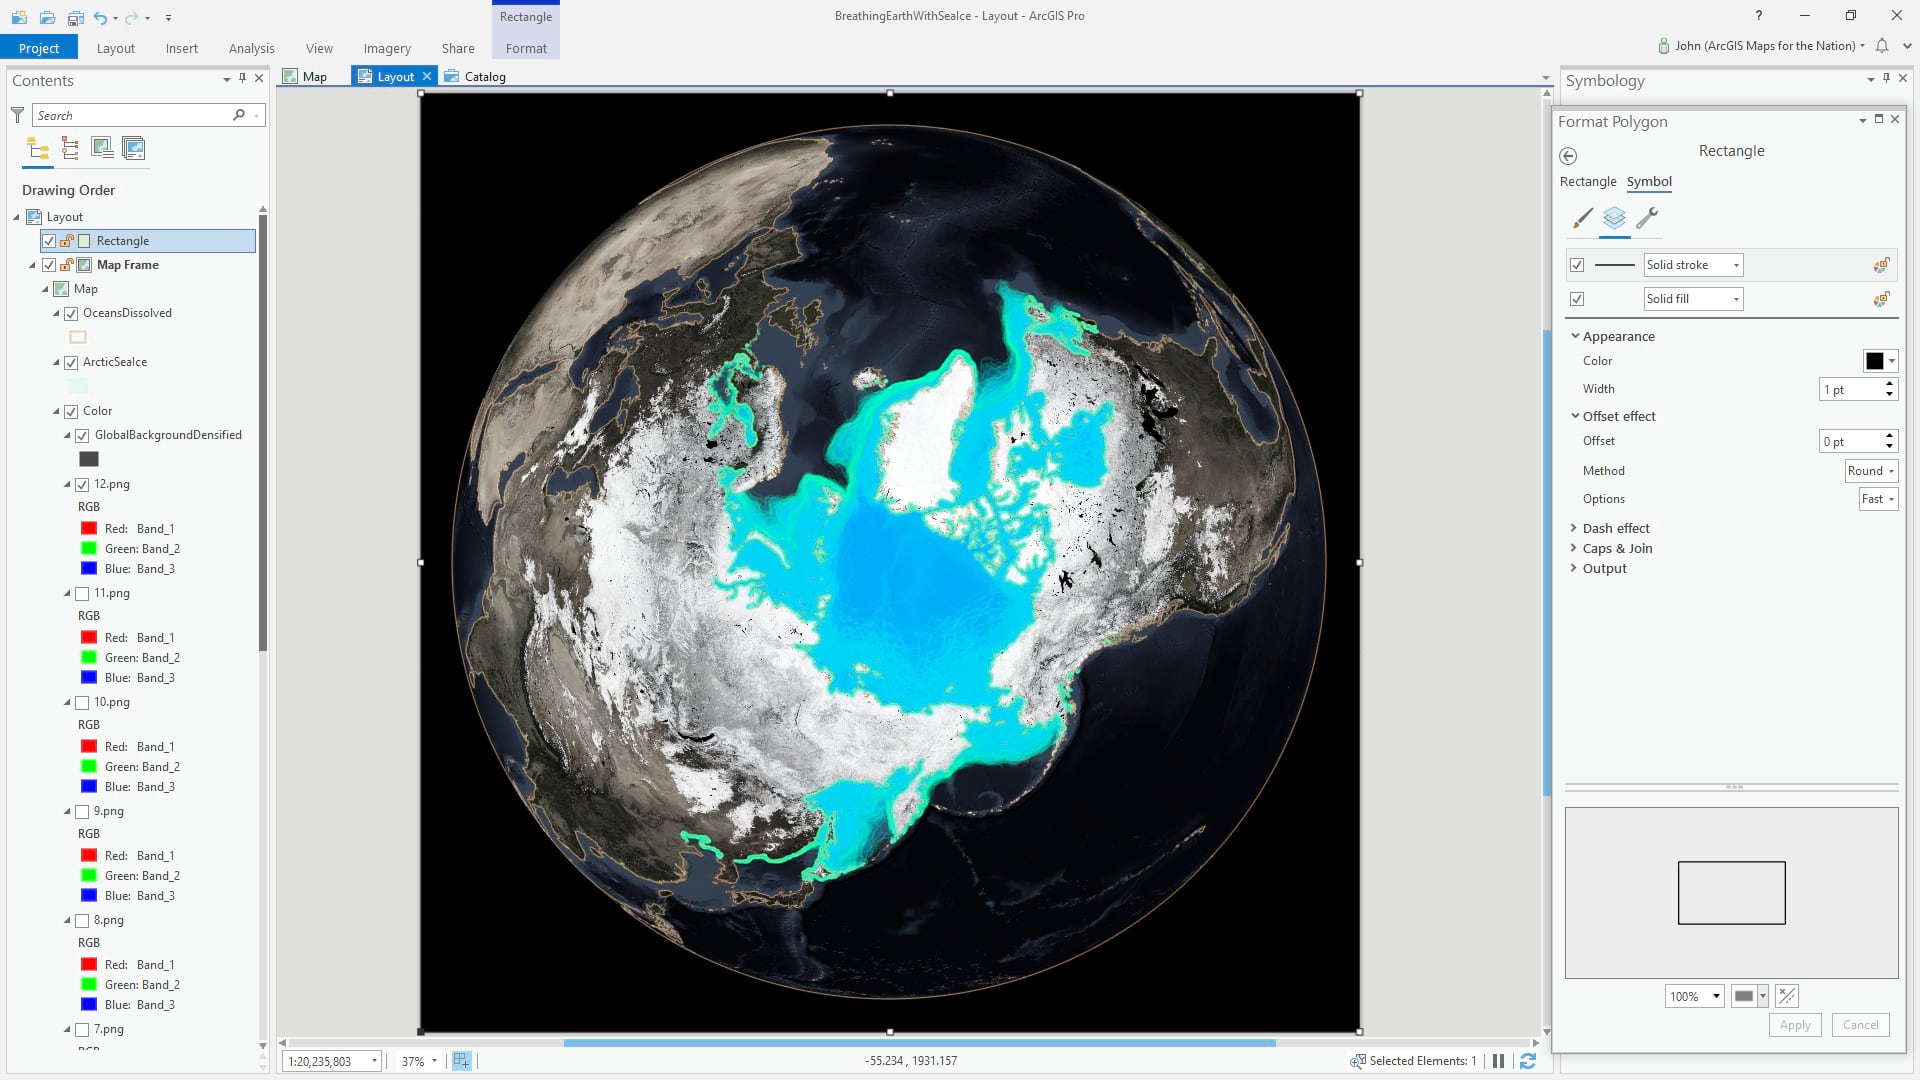Click the refresh icon in status bar
This screenshot has width=1920, height=1080.
click(x=1528, y=1061)
